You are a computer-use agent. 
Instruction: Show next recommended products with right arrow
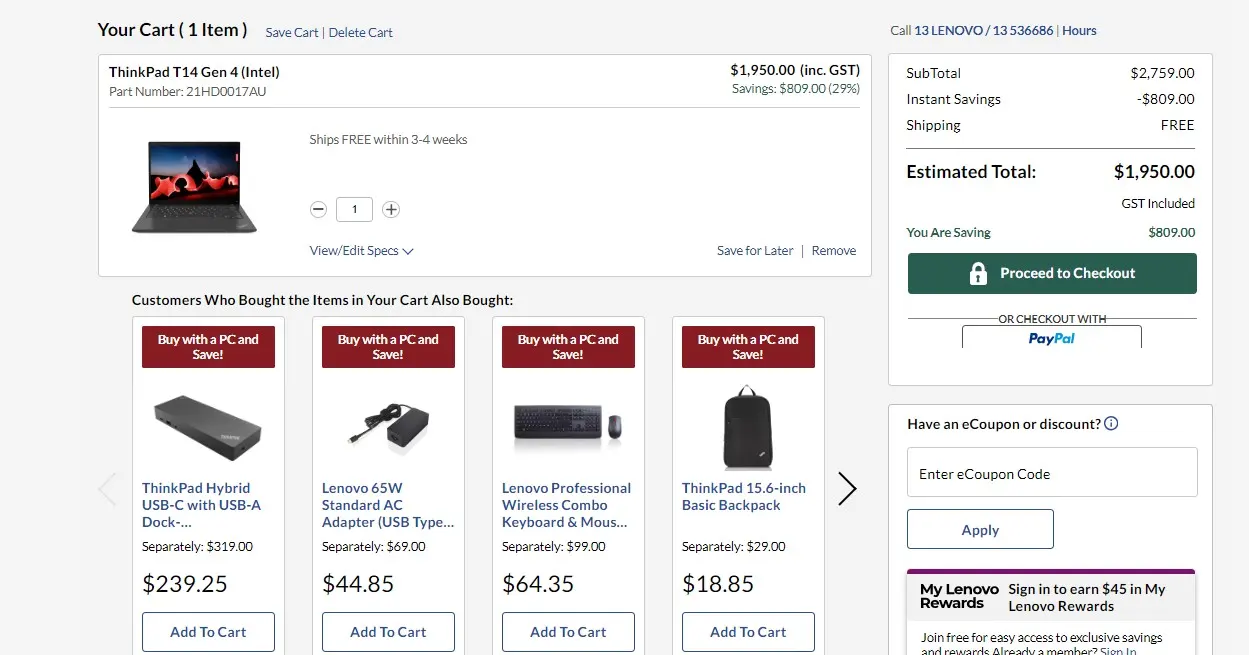click(x=847, y=489)
